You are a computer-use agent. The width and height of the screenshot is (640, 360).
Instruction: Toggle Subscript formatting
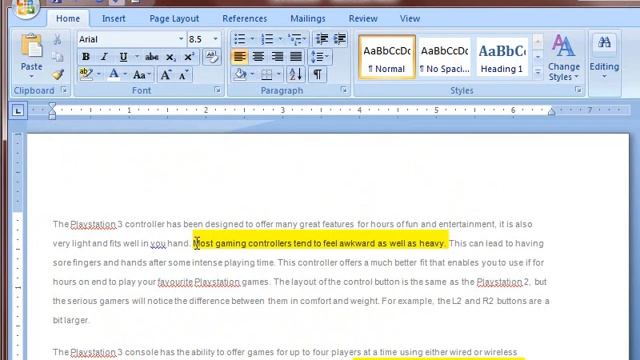click(x=171, y=57)
